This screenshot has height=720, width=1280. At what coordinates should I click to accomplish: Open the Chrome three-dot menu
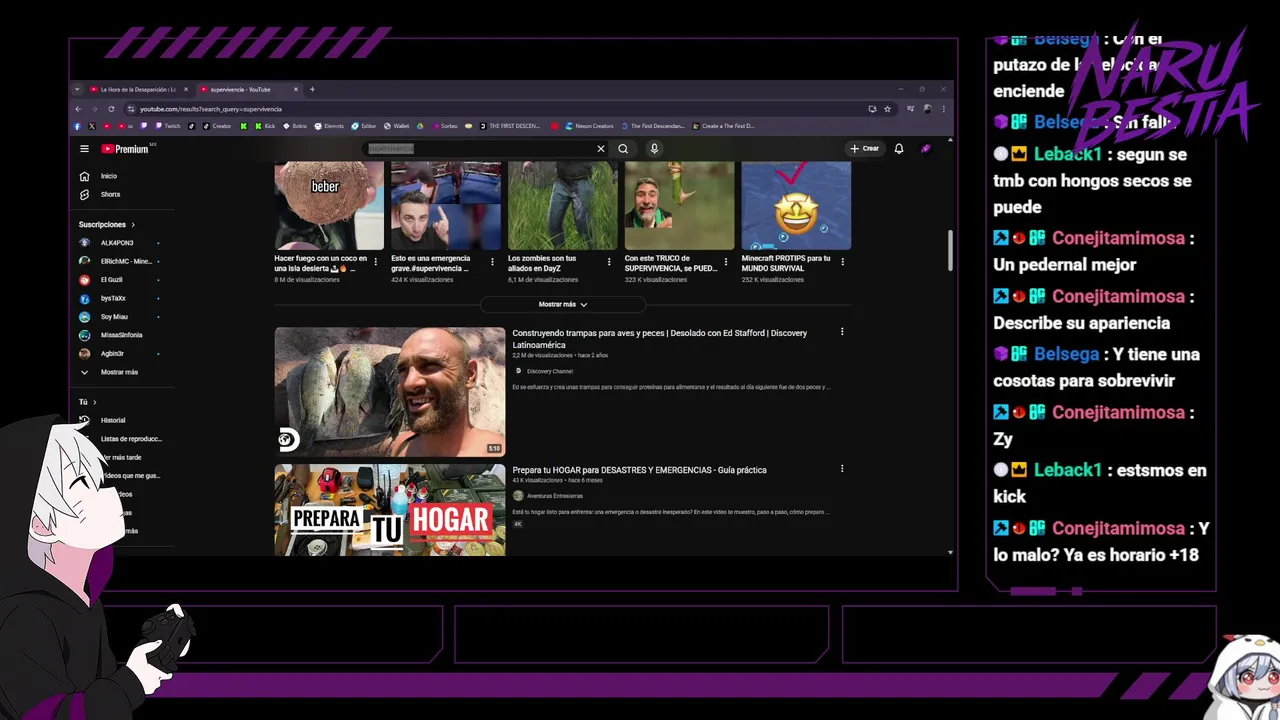[x=943, y=109]
